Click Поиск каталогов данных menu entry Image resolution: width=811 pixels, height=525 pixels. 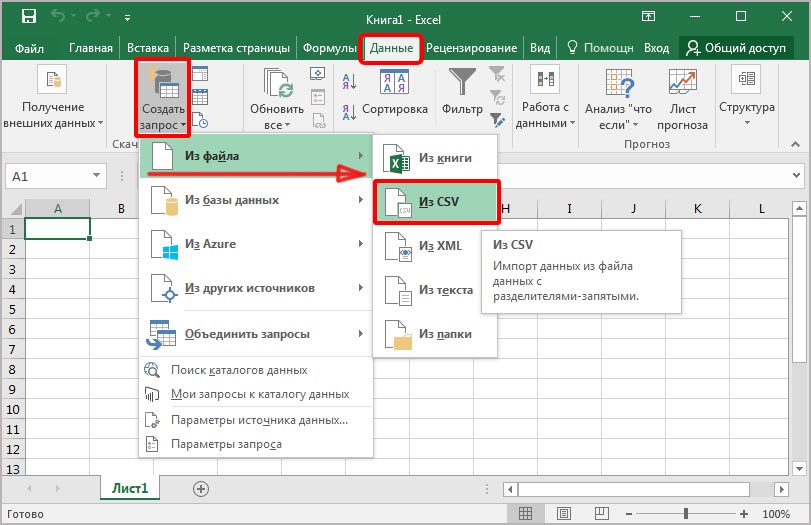point(256,370)
